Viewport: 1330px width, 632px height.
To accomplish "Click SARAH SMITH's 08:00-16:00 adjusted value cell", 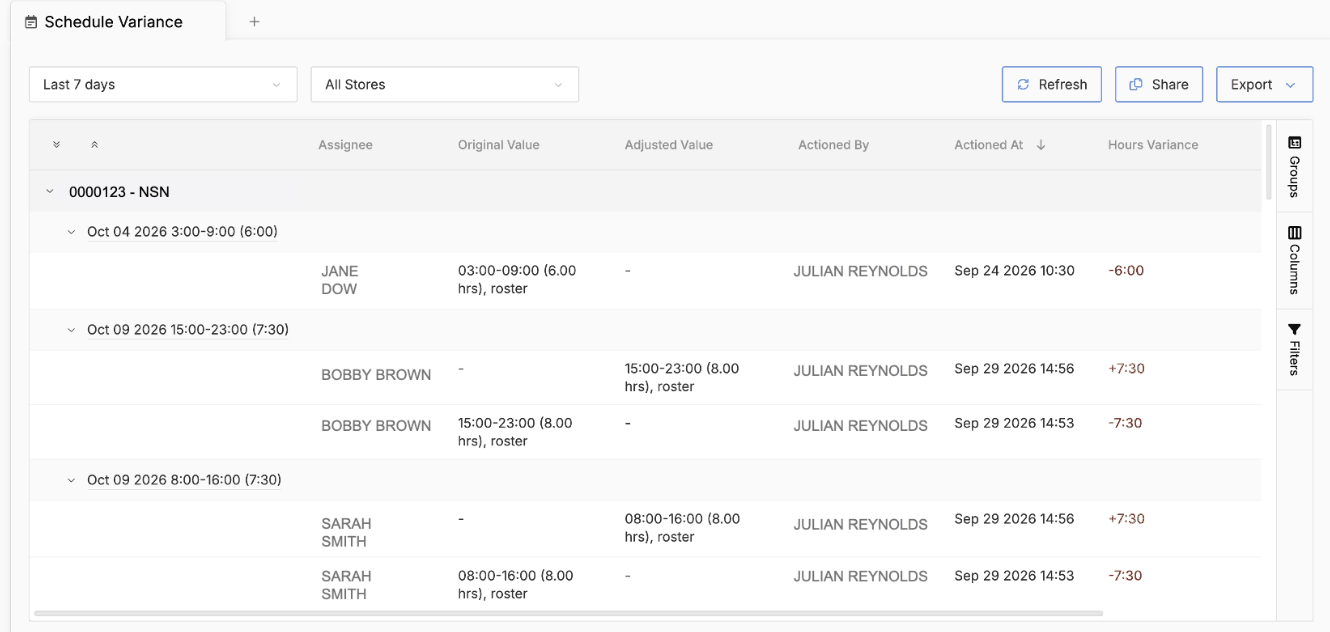I will (682, 528).
